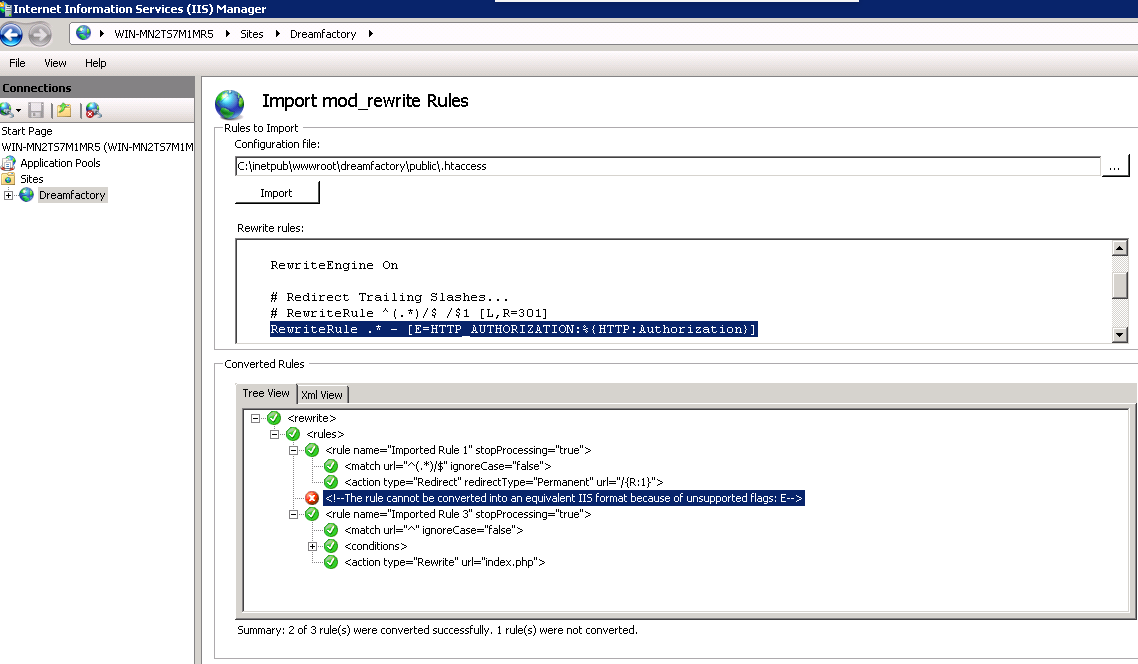Image resolution: width=1138 pixels, height=664 pixels.
Task: Click the green check beside the Redirect action
Action: pos(331,482)
